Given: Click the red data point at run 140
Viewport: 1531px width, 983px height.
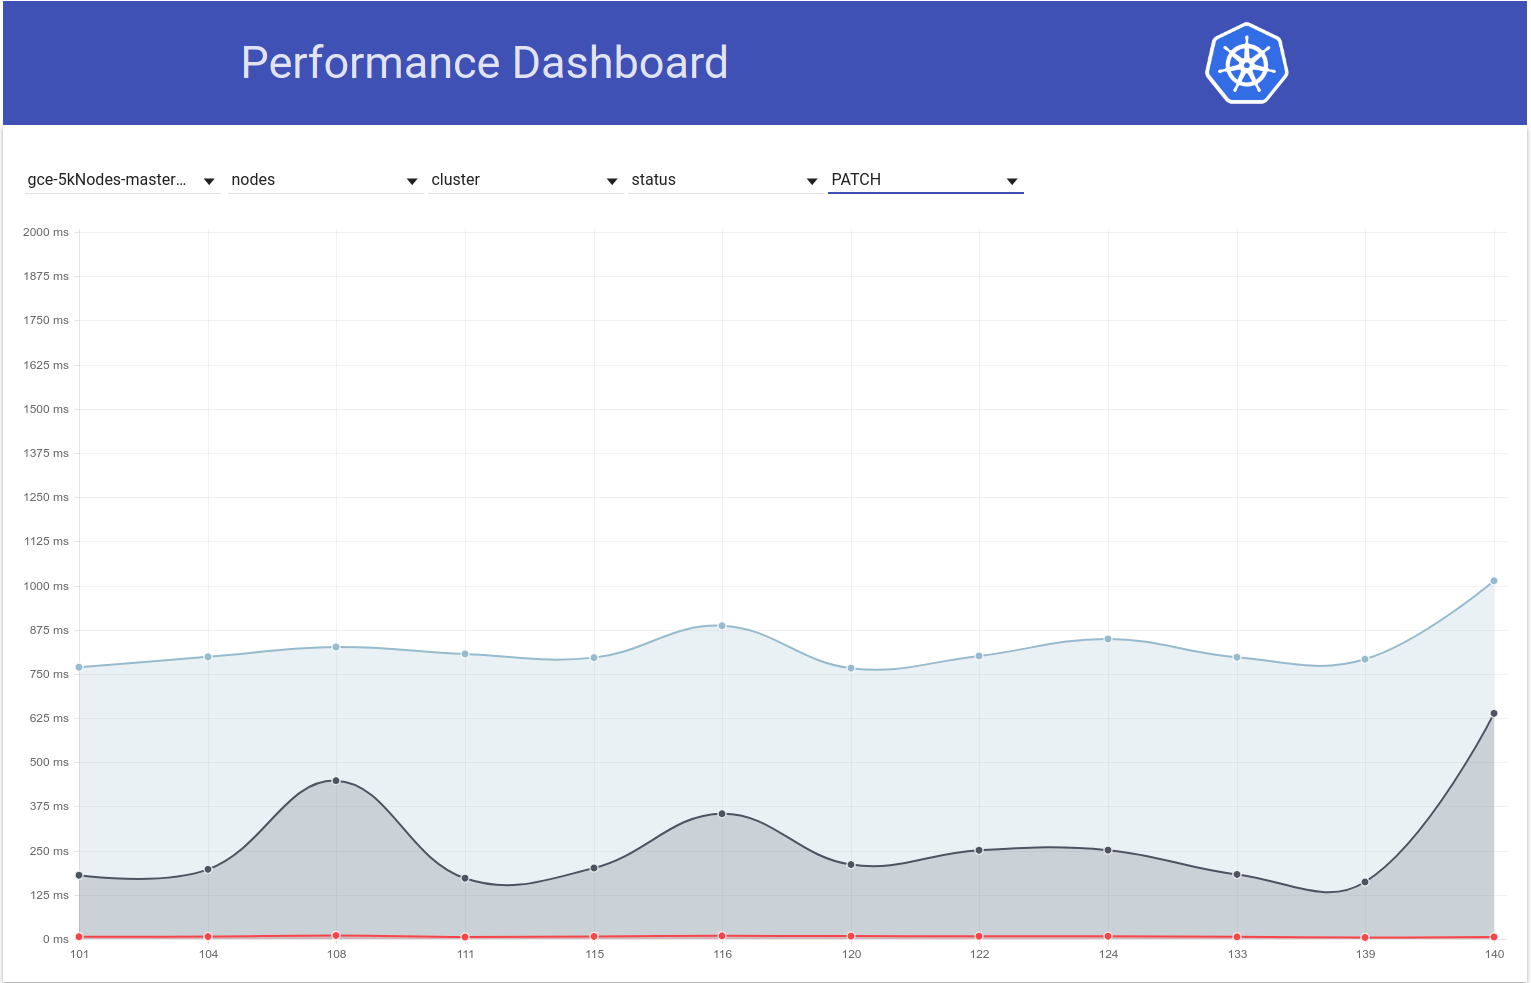Looking at the screenshot, I should click(x=1494, y=937).
